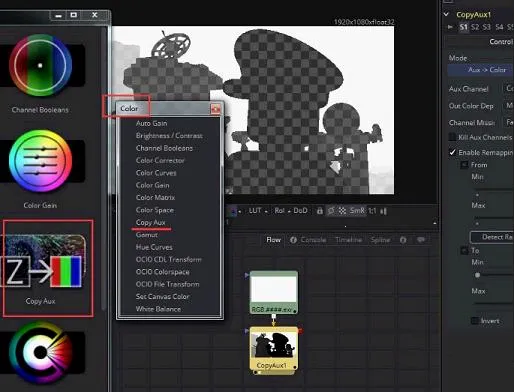Expand the From remapping section
The width and height of the screenshot is (514, 392).
[464, 165]
